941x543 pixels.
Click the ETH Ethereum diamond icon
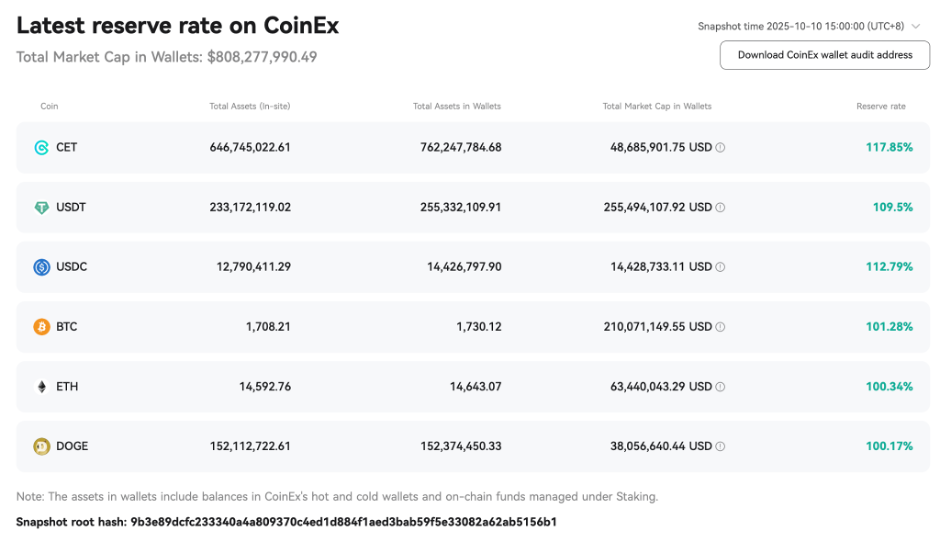[x=42, y=387]
